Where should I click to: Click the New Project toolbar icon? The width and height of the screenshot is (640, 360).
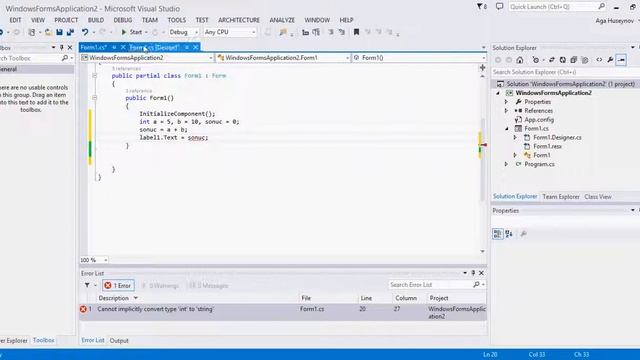(x=31, y=32)
